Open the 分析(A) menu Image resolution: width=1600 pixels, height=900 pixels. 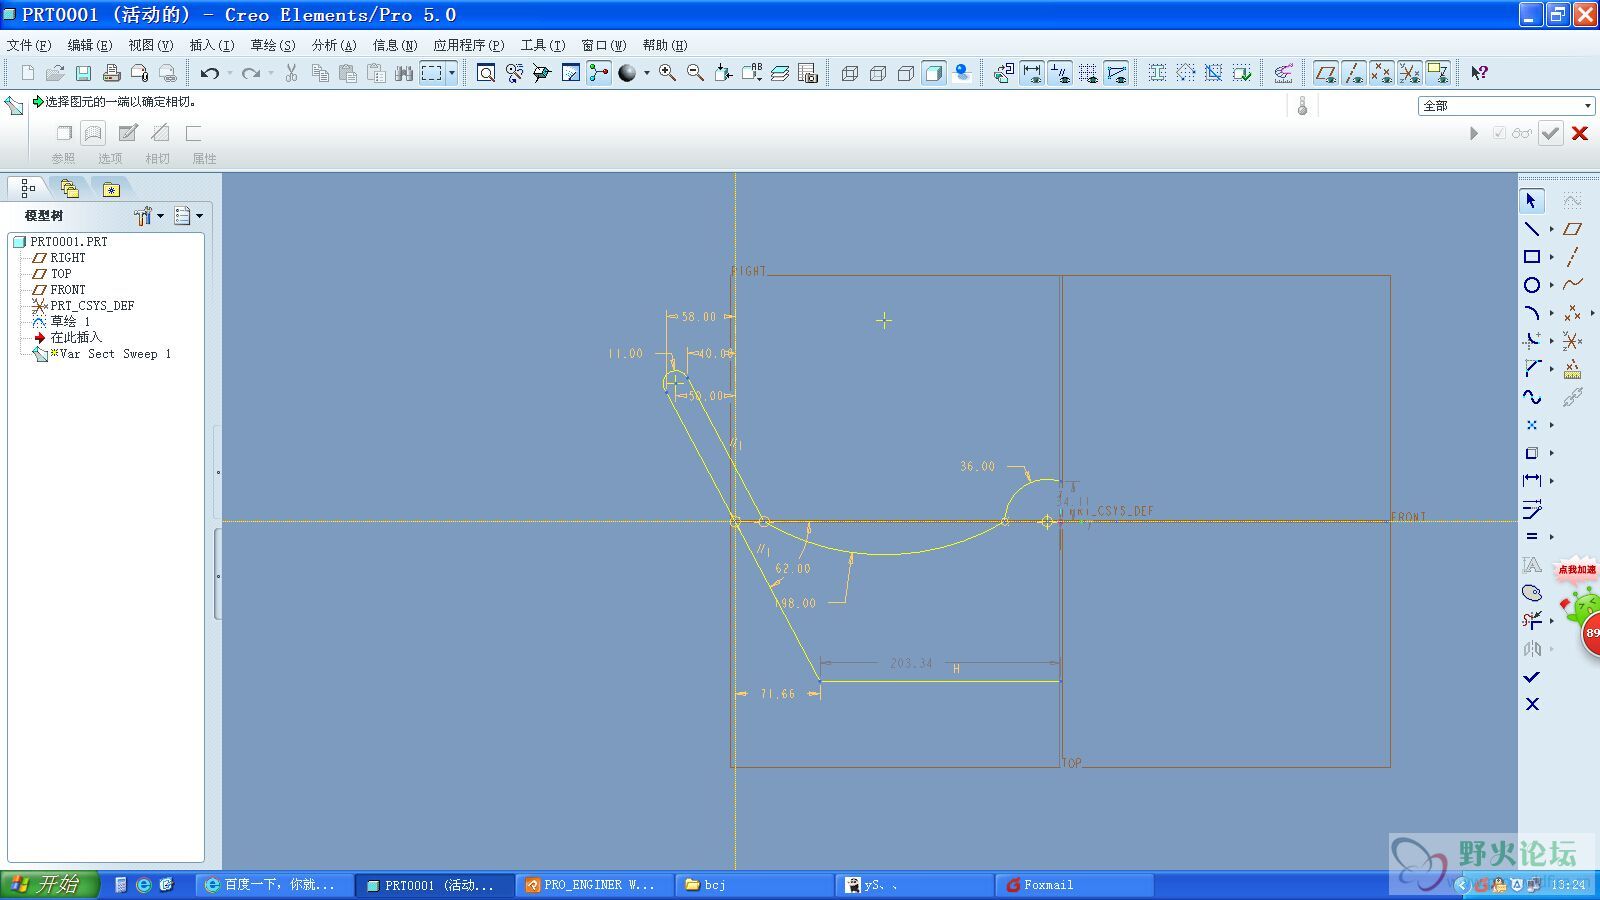[x=334, y=45]
